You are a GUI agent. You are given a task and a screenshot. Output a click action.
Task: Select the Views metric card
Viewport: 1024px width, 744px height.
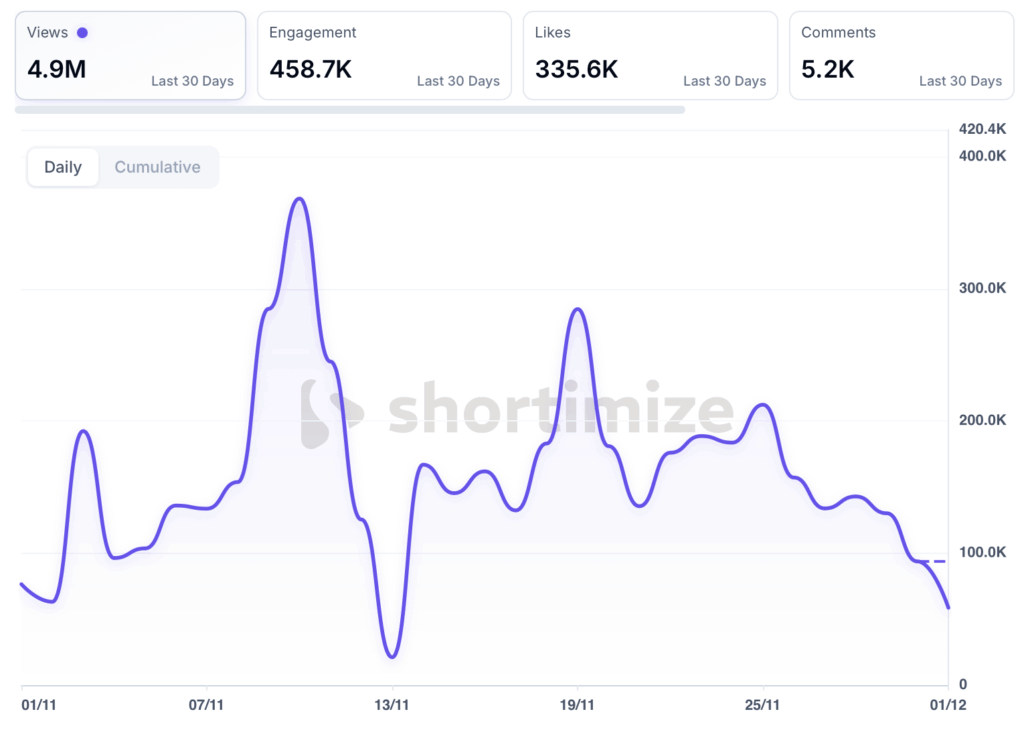130,56
